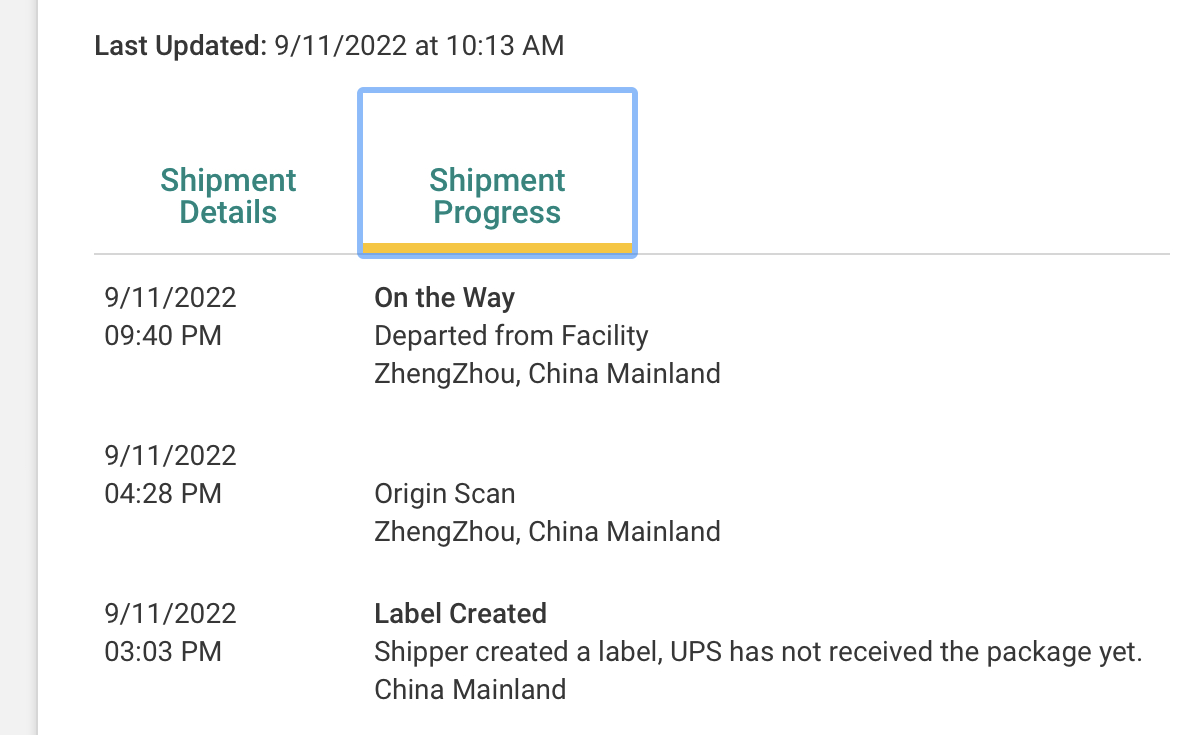Click the 'Shipper created a label' description
The image size is (1201, 735).
coord(757,652)
